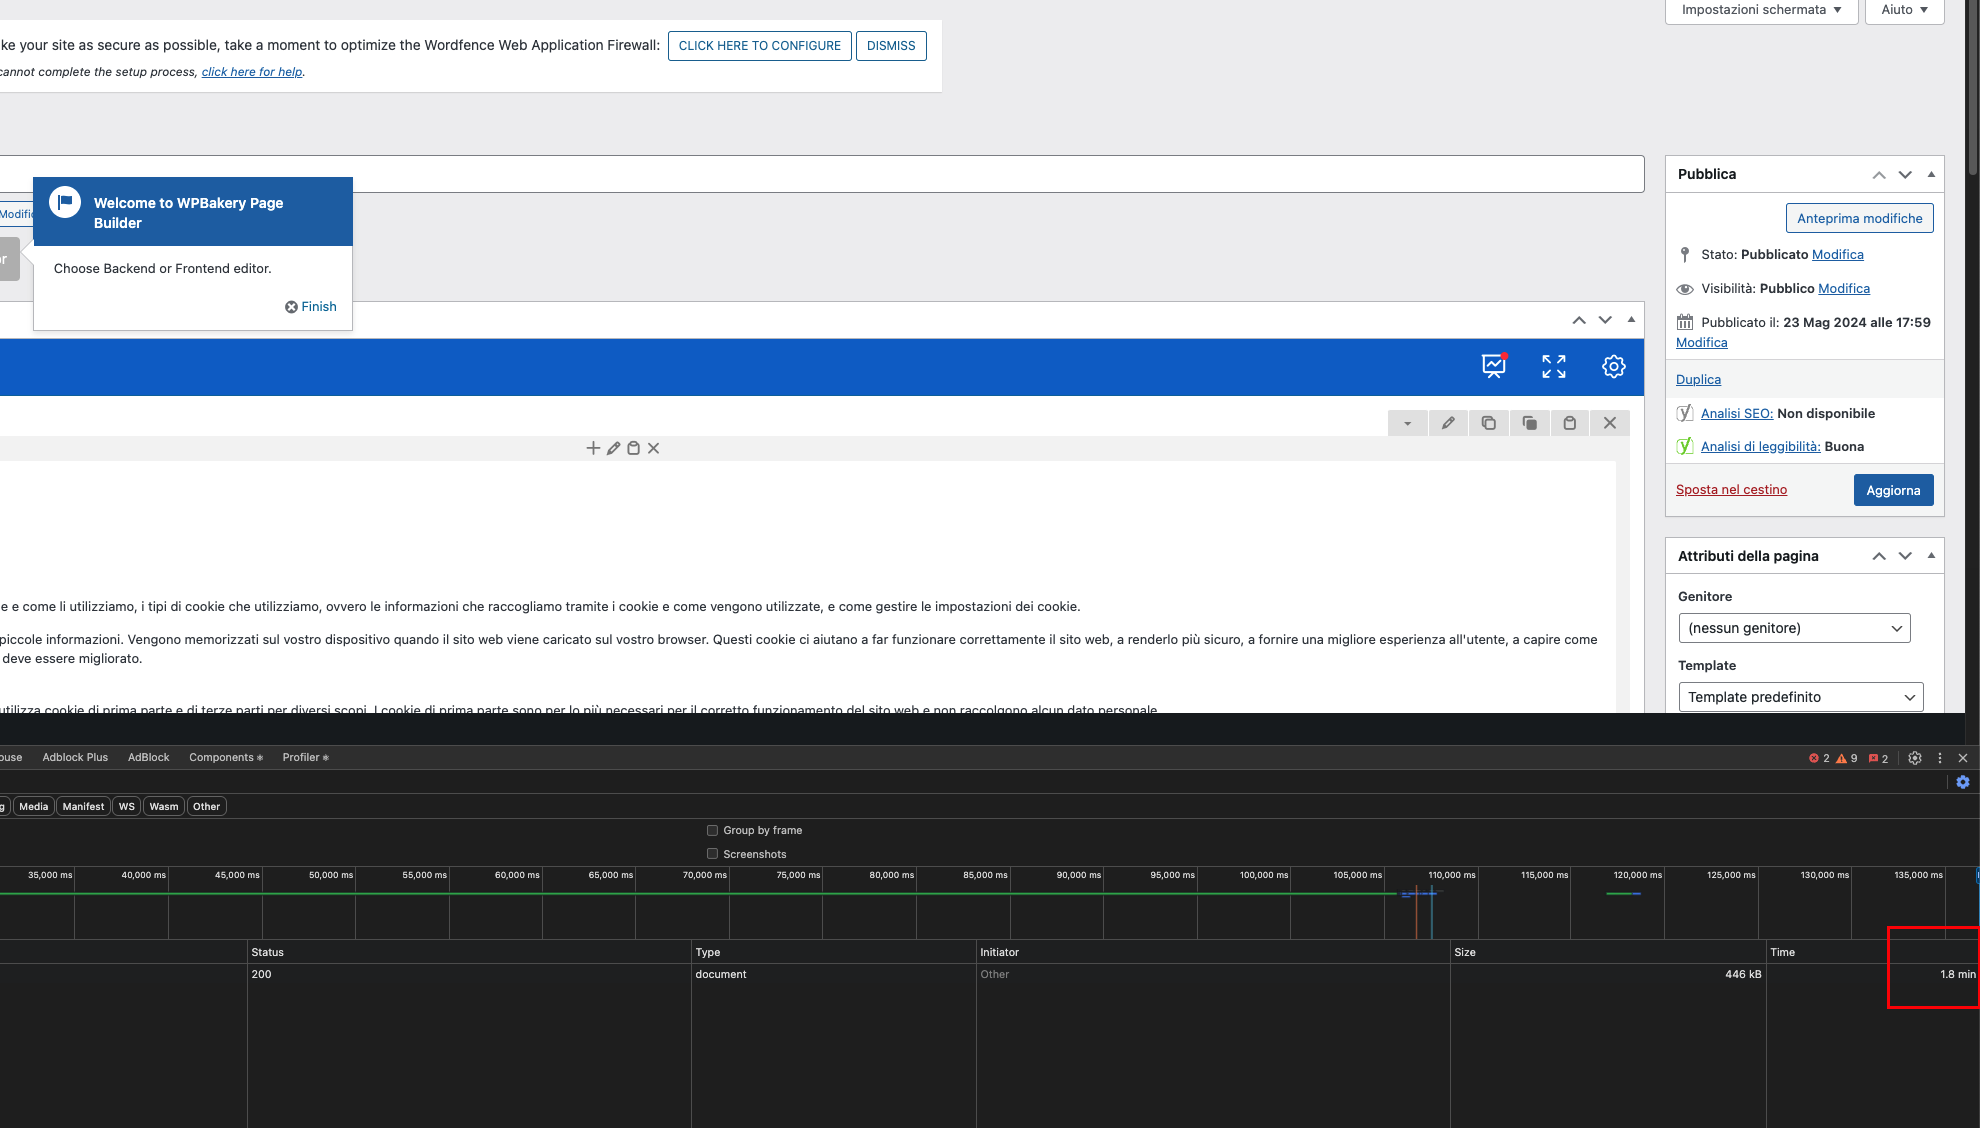
Task: Click the row copy icon
Action: pos(1488,423)
